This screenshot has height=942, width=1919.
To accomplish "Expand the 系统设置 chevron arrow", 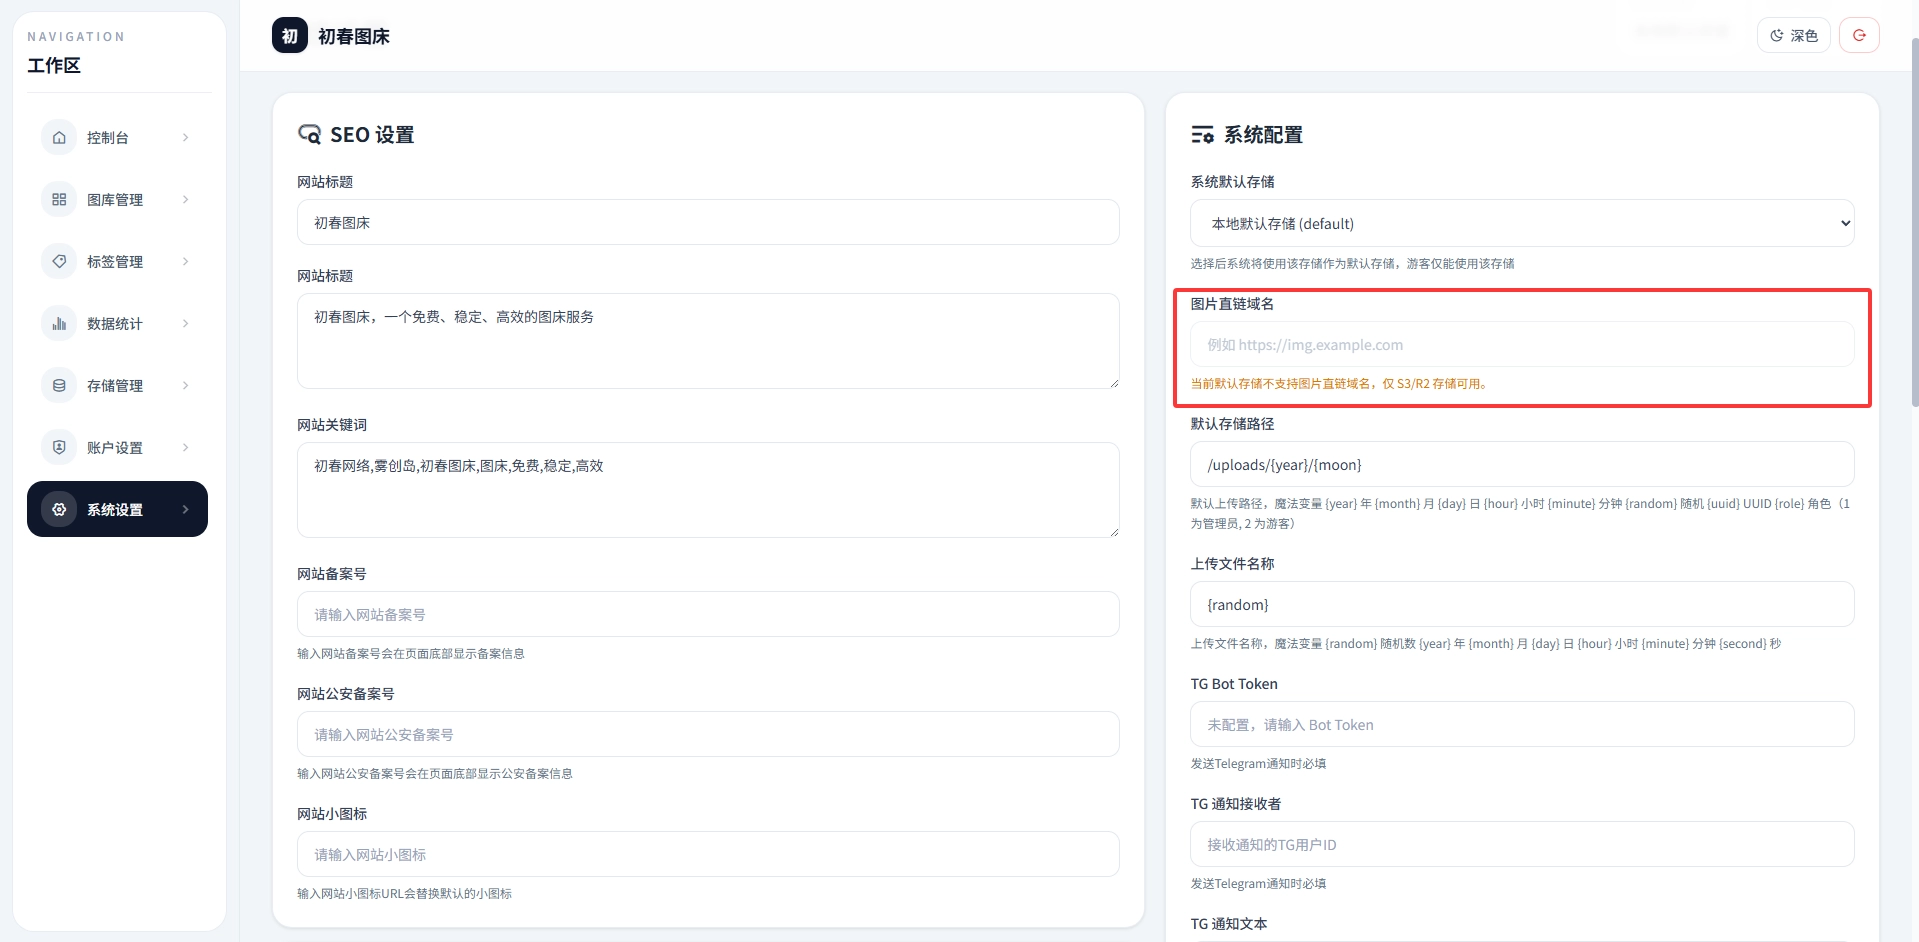I will pos(186,509).
